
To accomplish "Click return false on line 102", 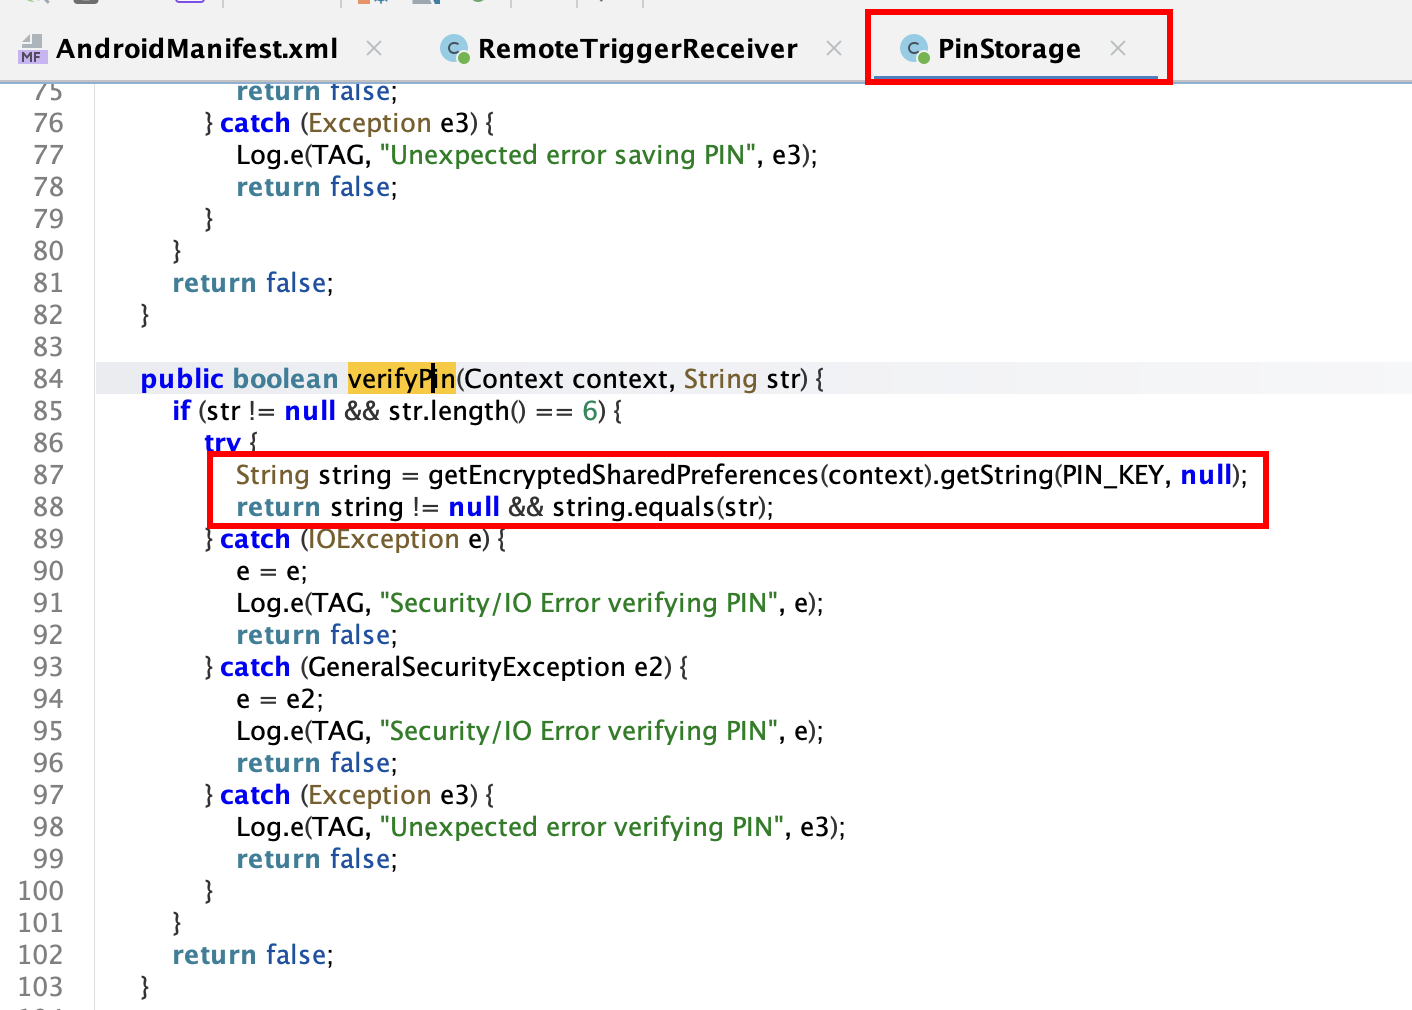I will [x=252, y=955].
